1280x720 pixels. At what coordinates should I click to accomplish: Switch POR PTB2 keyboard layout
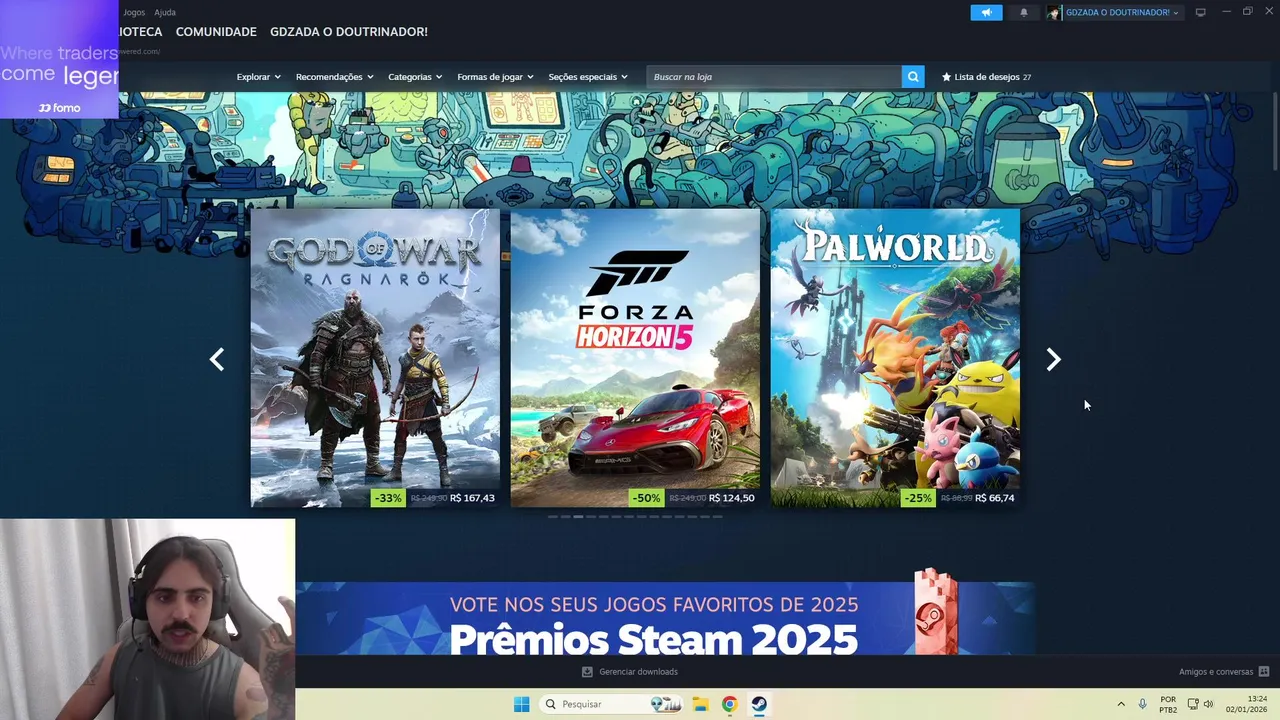coord(1168,704)
